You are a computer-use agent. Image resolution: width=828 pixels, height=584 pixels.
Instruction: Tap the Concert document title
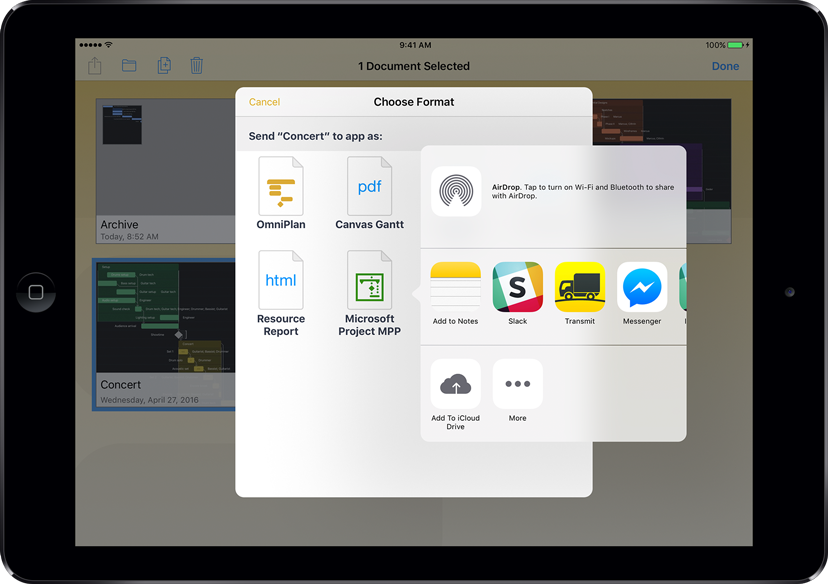tap(121, 385)
